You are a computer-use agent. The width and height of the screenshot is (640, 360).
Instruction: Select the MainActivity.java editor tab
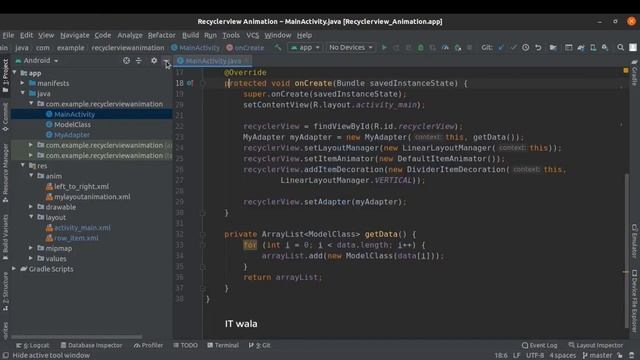coord(213,61)
